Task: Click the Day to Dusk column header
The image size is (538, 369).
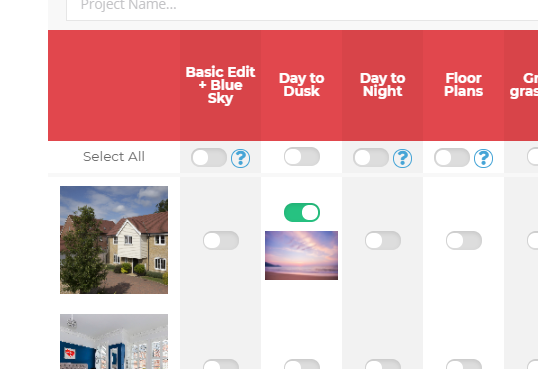Action: (302, 85)
